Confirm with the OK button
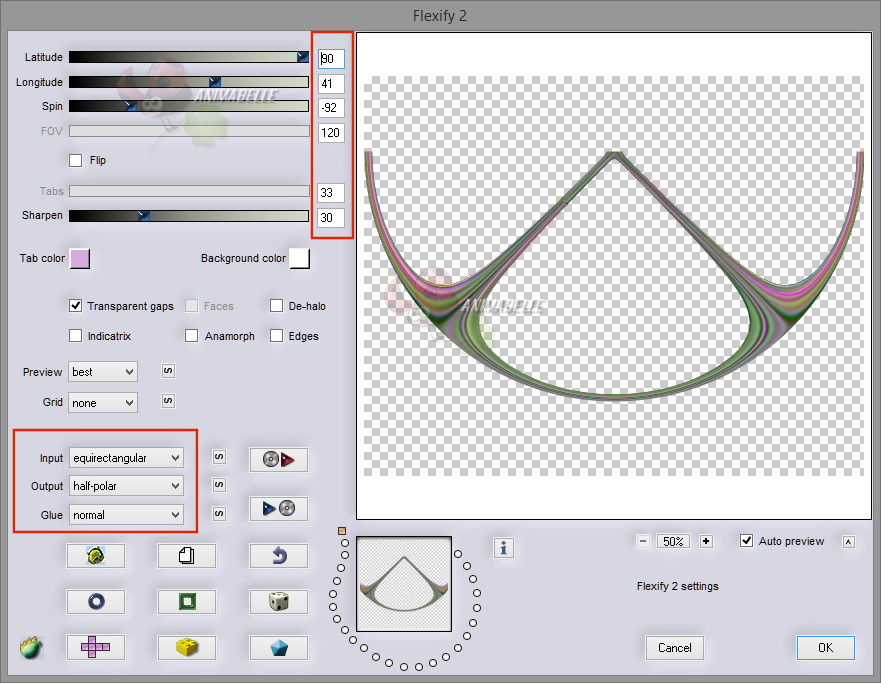This screenshot has width=881, height=683. [x=825, y=648]
